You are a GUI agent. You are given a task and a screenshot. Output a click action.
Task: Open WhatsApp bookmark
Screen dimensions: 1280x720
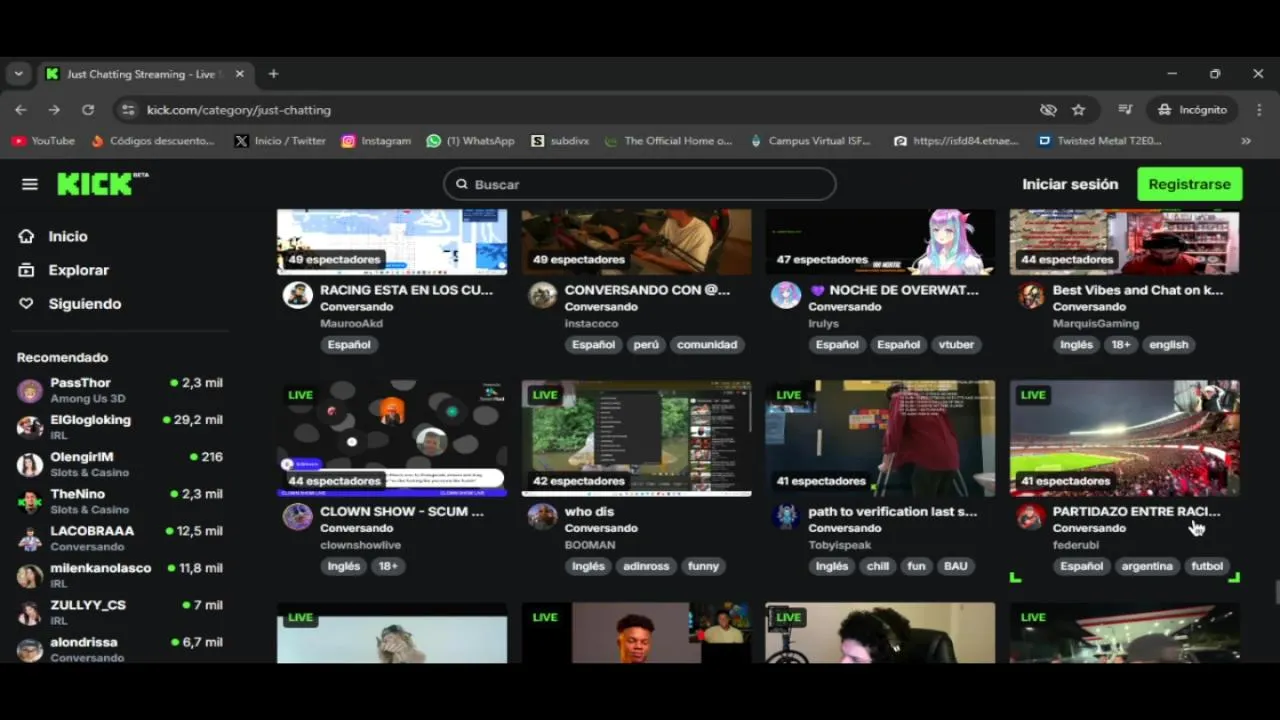point(470,141)
